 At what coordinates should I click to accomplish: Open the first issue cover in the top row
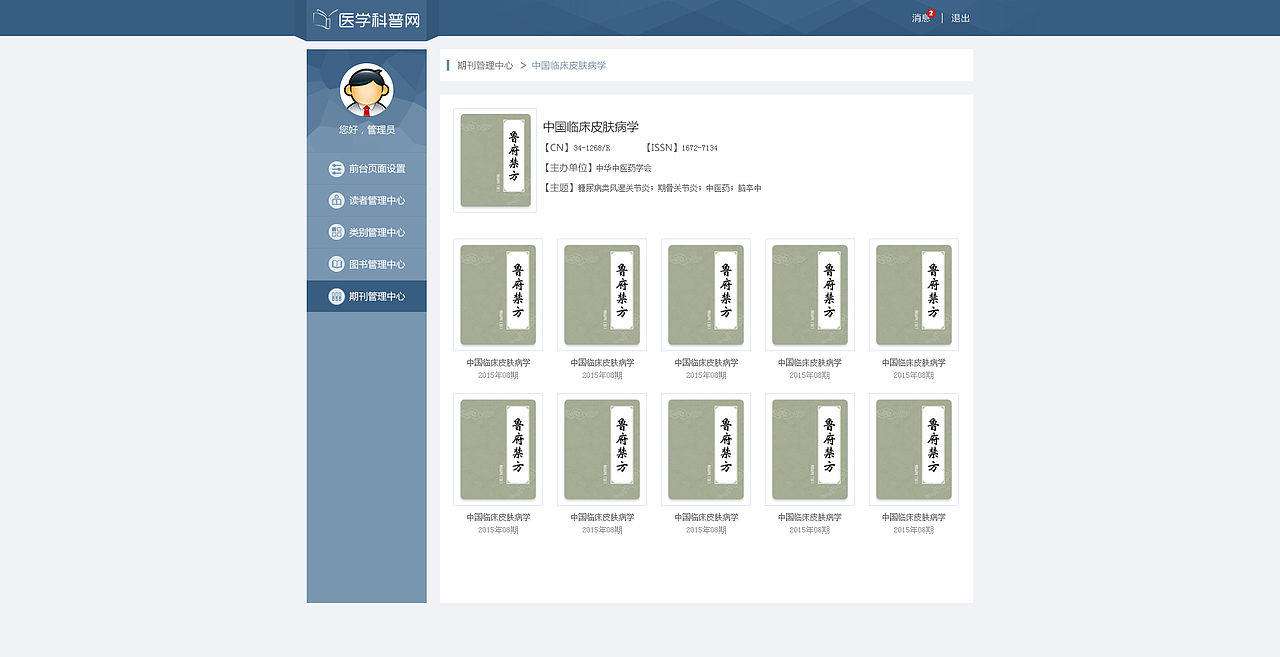coord(498,295)
